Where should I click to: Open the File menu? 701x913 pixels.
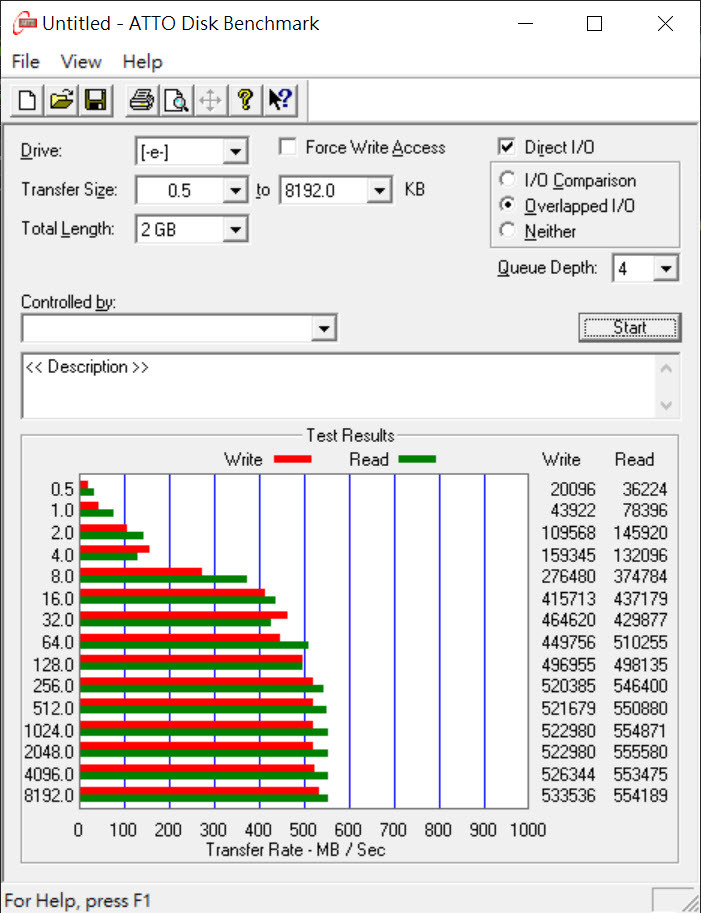pyautogui.click(x=26, y=62)
